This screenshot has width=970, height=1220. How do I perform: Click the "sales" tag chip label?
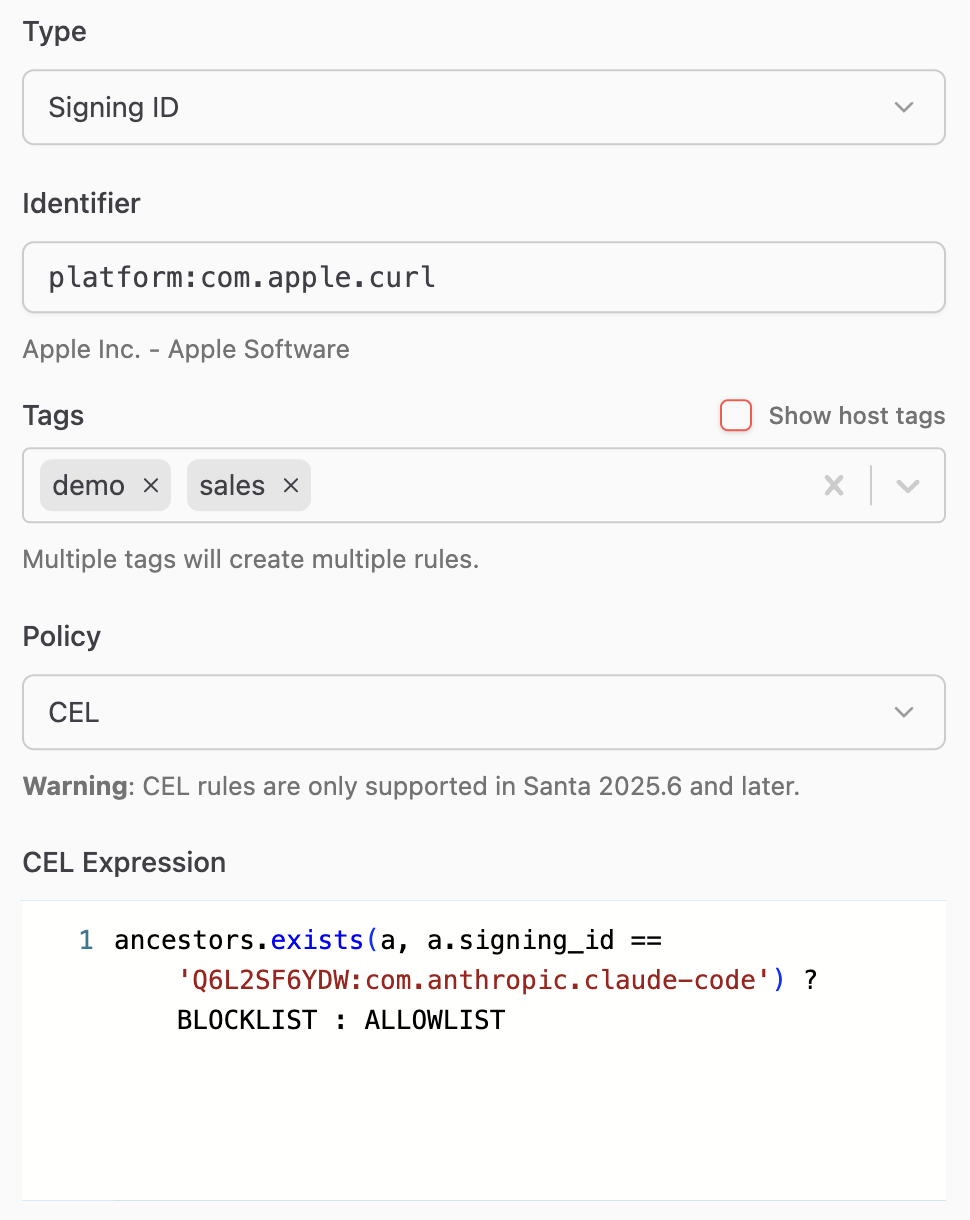click(x=232, y=486)
